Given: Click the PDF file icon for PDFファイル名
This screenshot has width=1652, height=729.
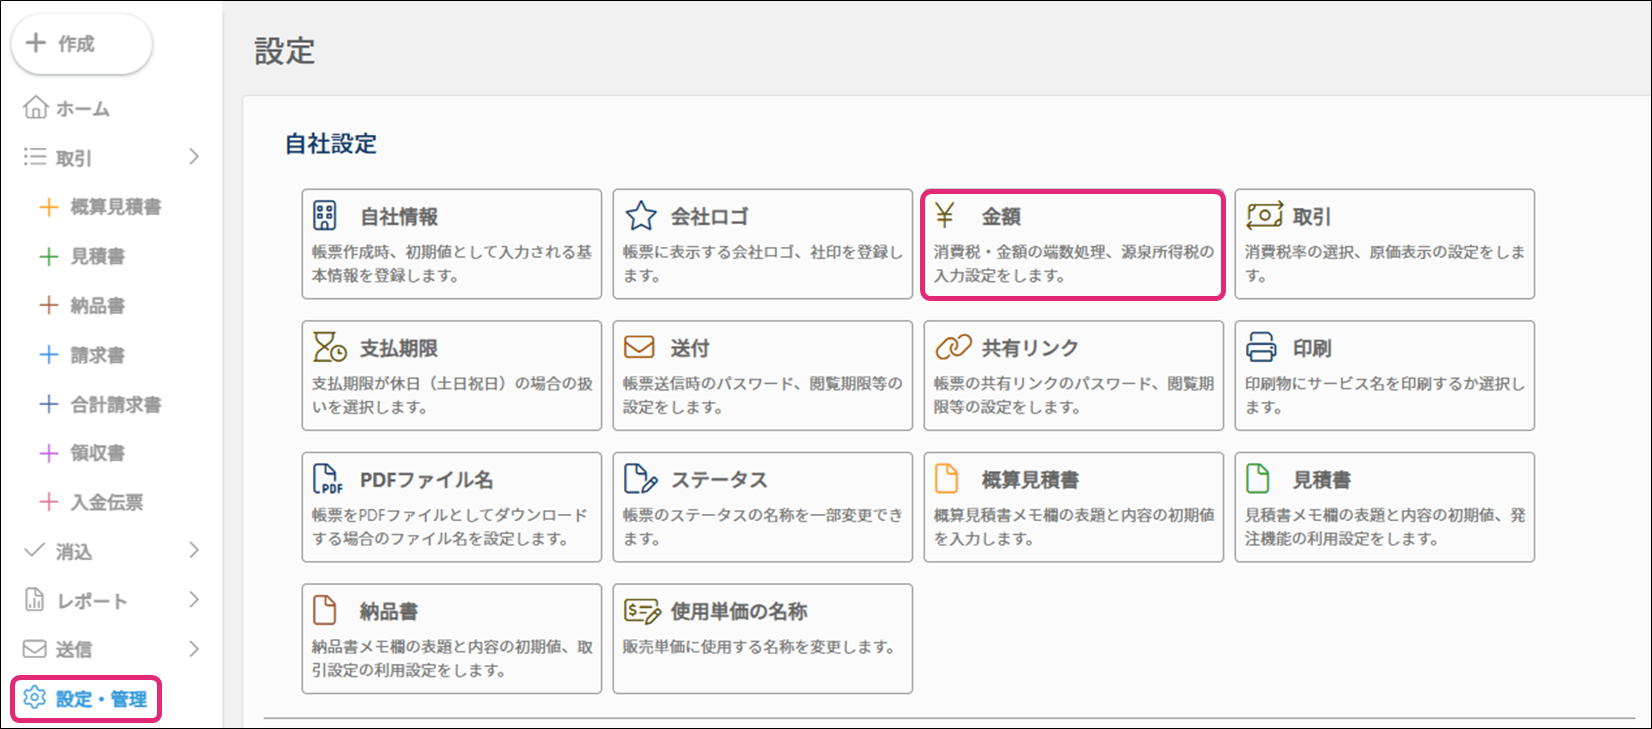Looking at the screenshot, I should [x=328, y=479].
